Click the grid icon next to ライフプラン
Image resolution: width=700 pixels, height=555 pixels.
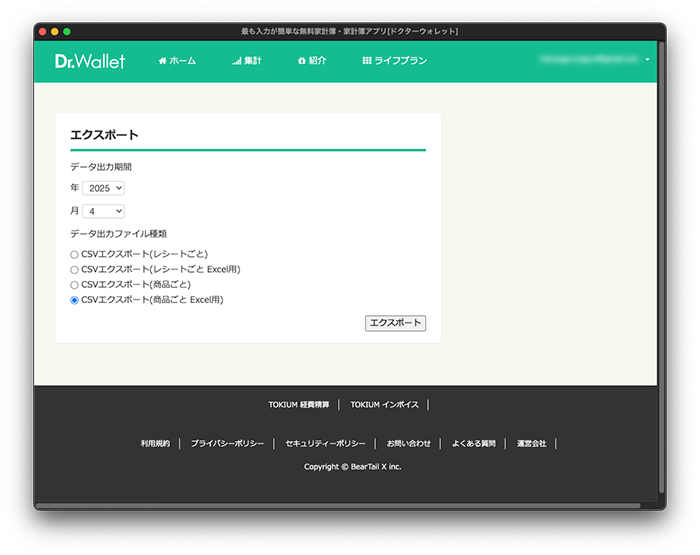pos(367,60)
